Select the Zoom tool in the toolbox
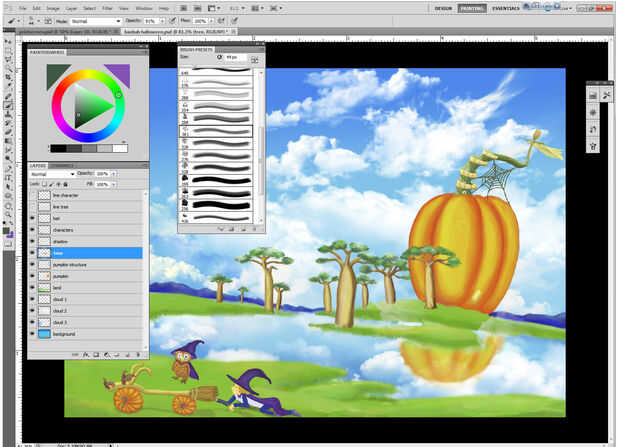The height and width of the screenshot is (447, 620). coord(8,214)
